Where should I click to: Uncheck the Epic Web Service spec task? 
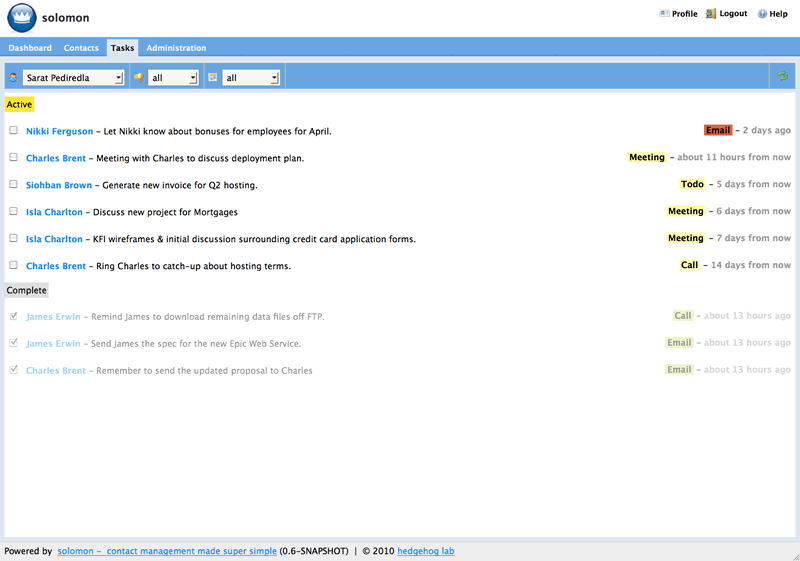(x=14, y=343)
